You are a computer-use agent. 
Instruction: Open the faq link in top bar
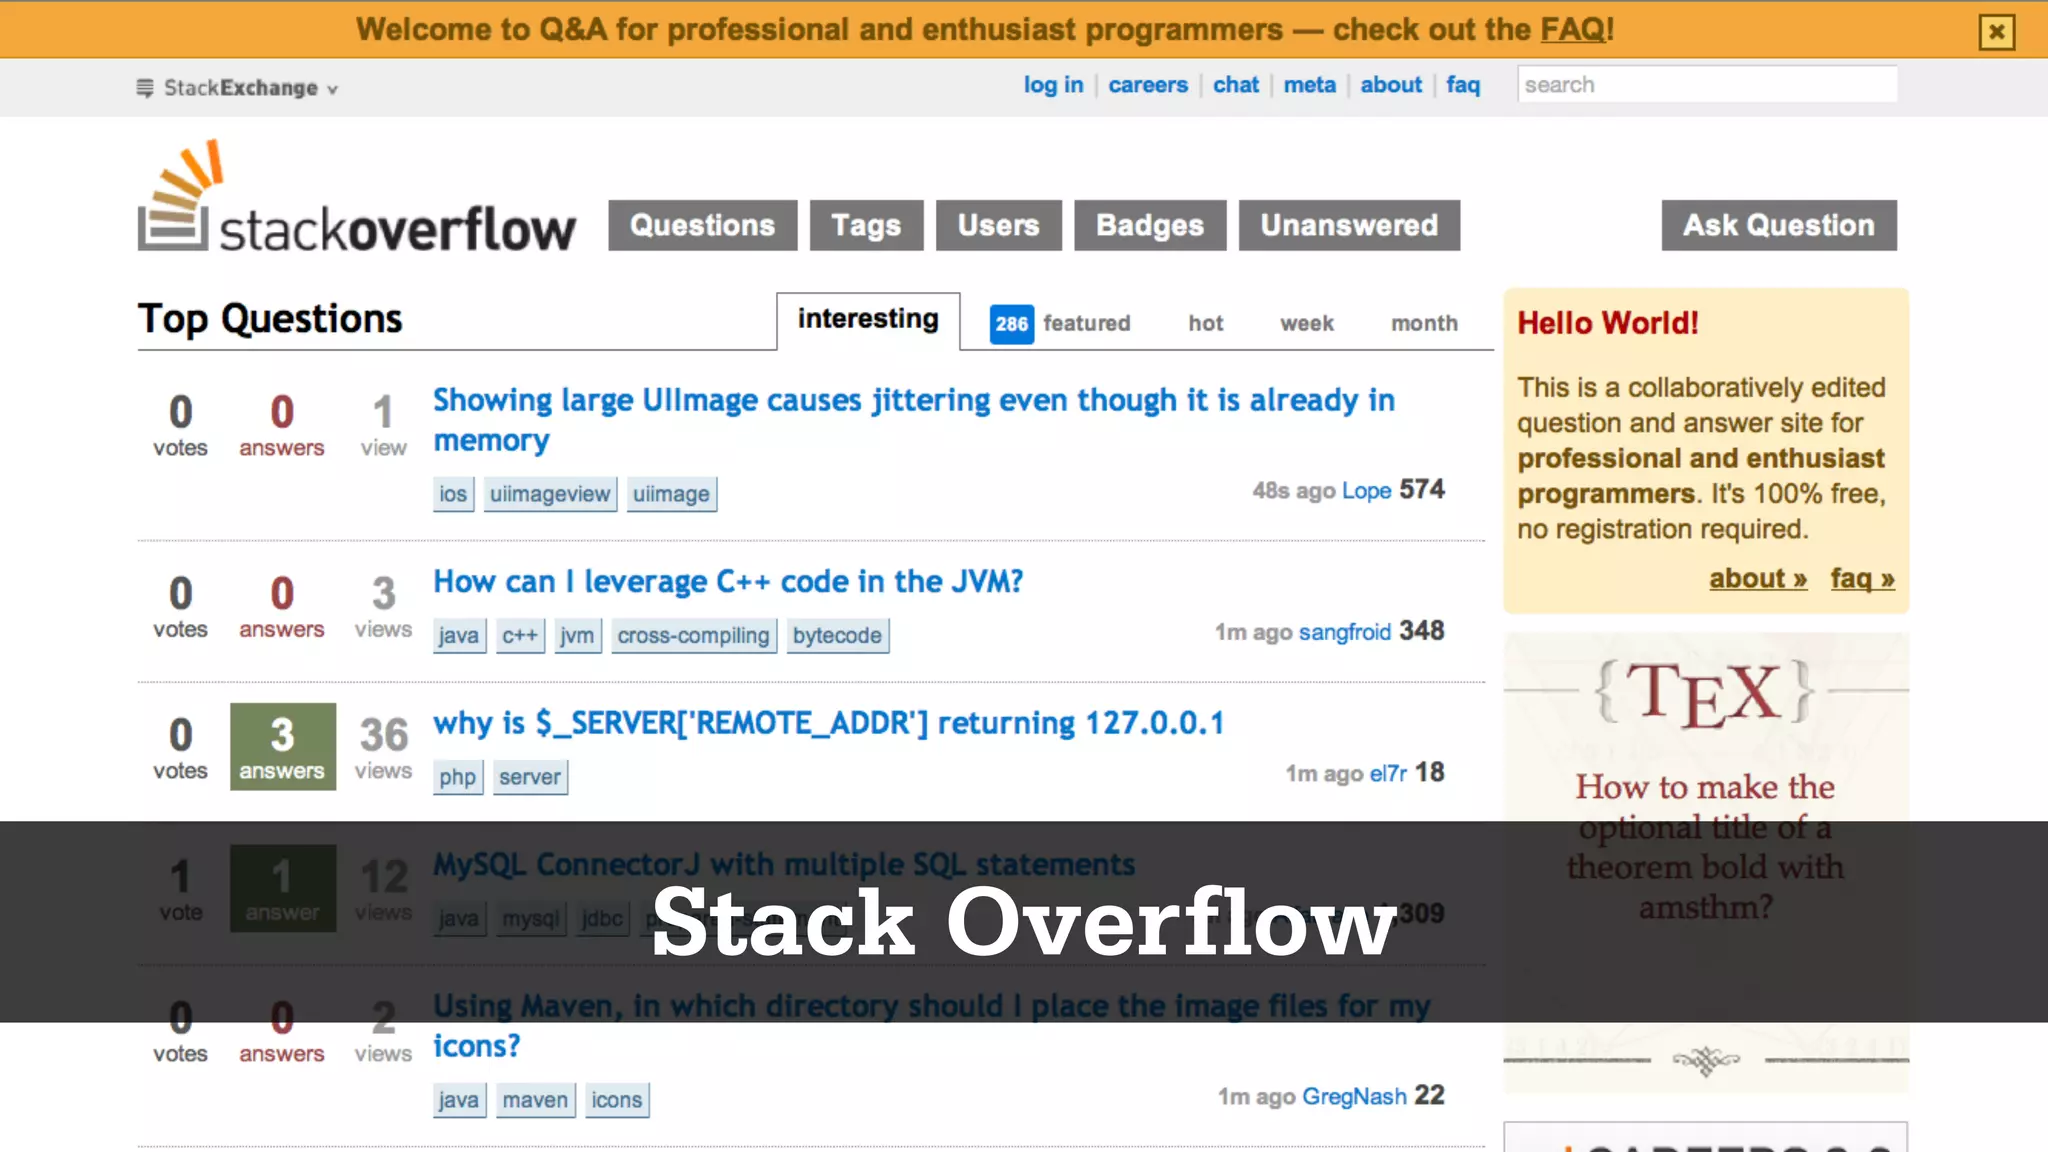[x=1463, y=85]
